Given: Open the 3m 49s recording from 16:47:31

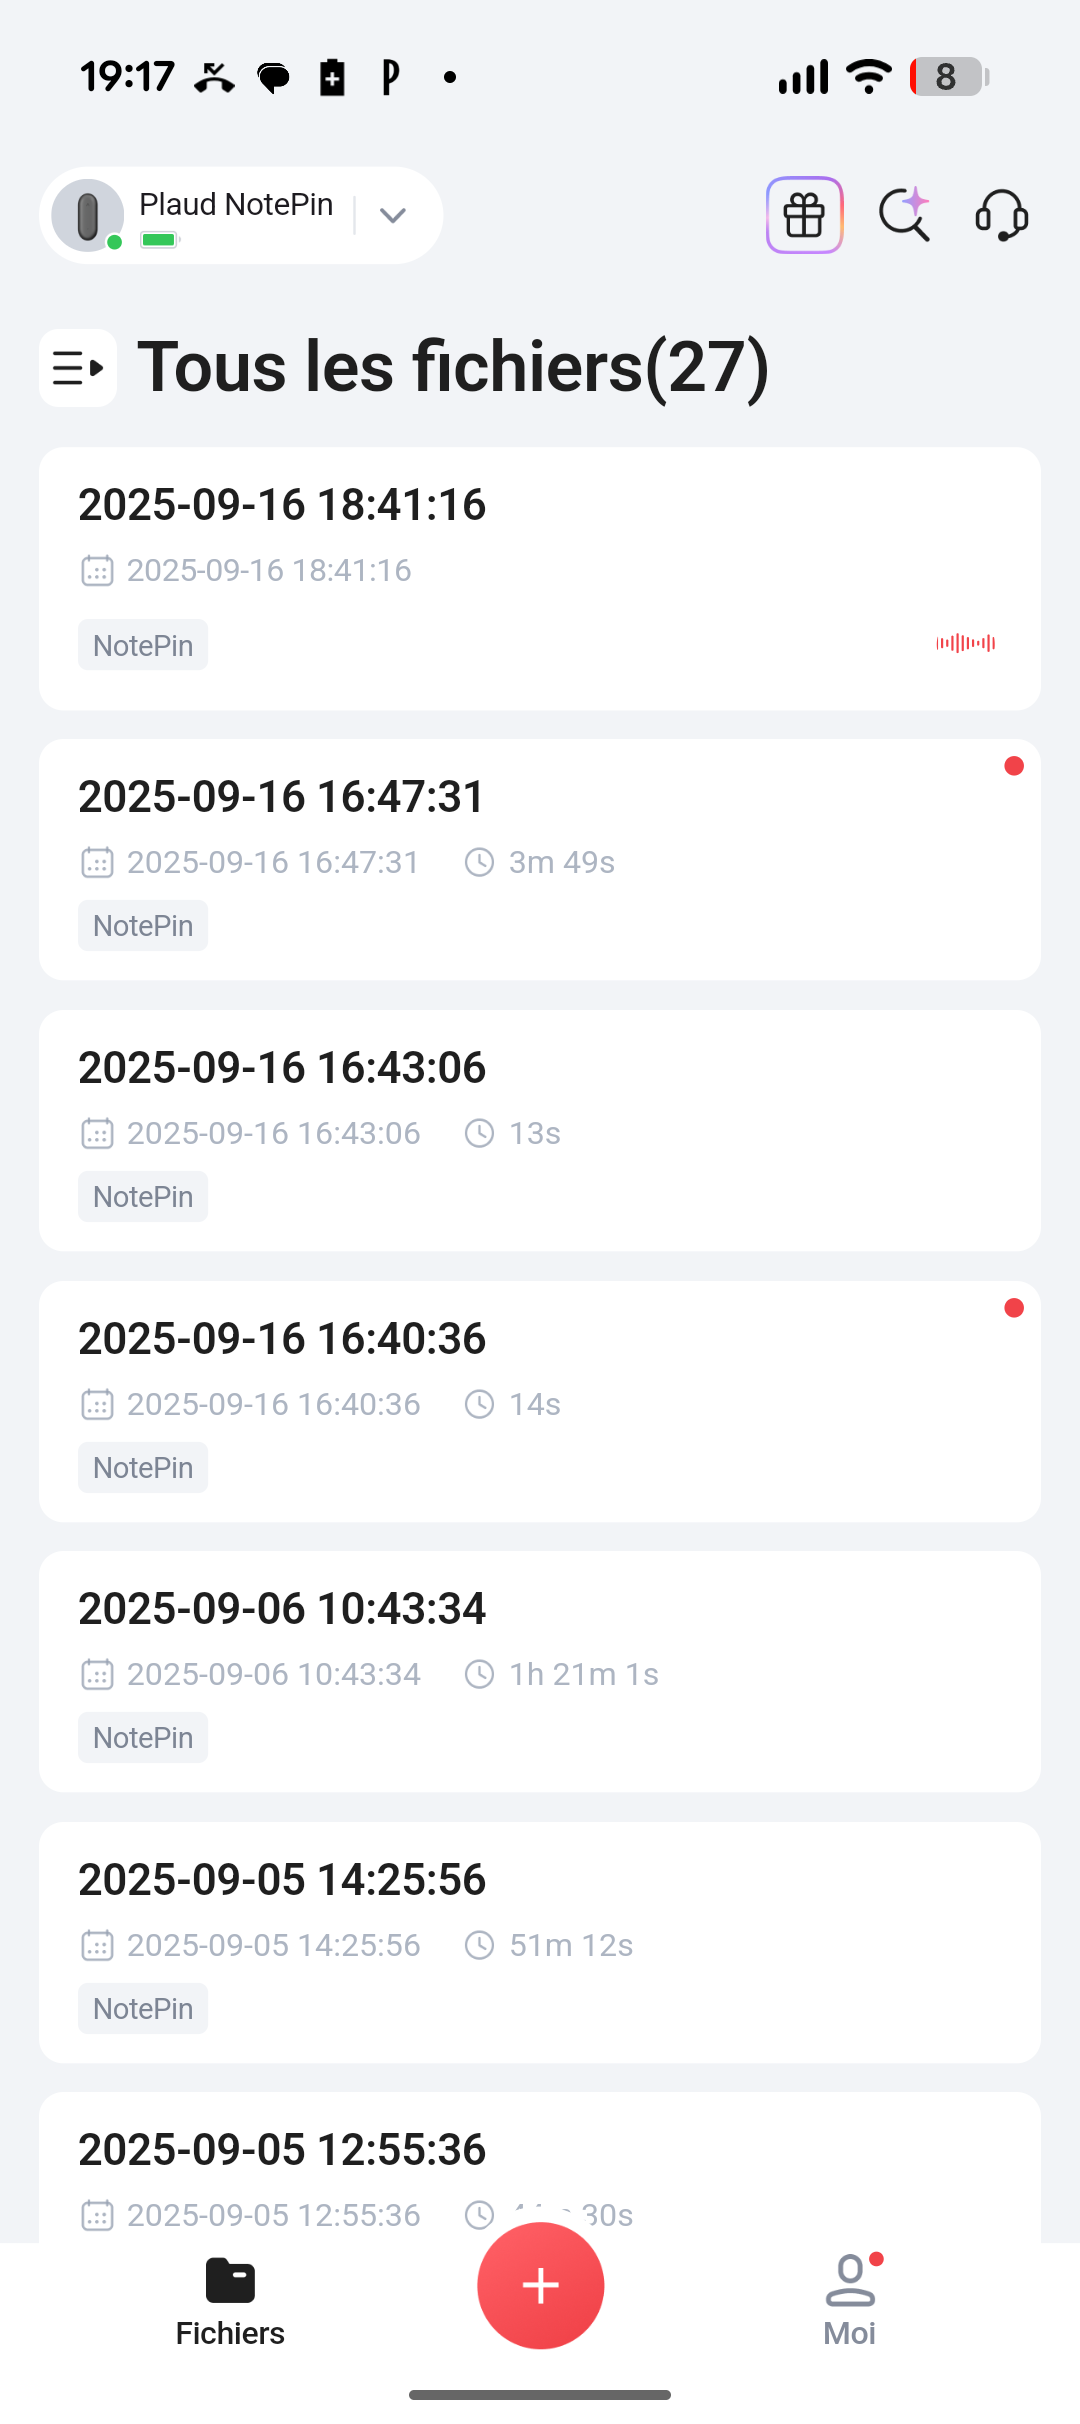Looking at the screenshot, I should [540, 860].
